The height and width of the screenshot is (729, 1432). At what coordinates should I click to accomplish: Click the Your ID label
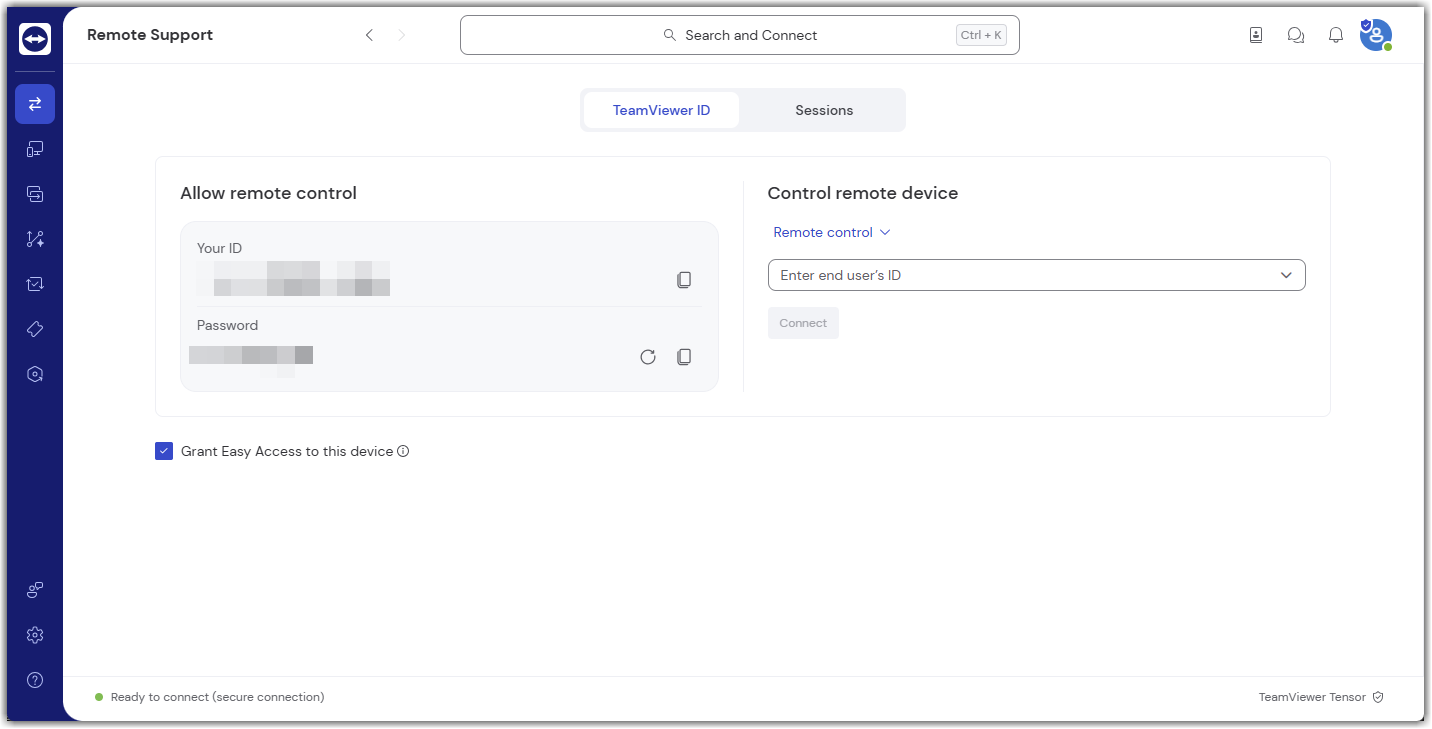pos(219,248)
